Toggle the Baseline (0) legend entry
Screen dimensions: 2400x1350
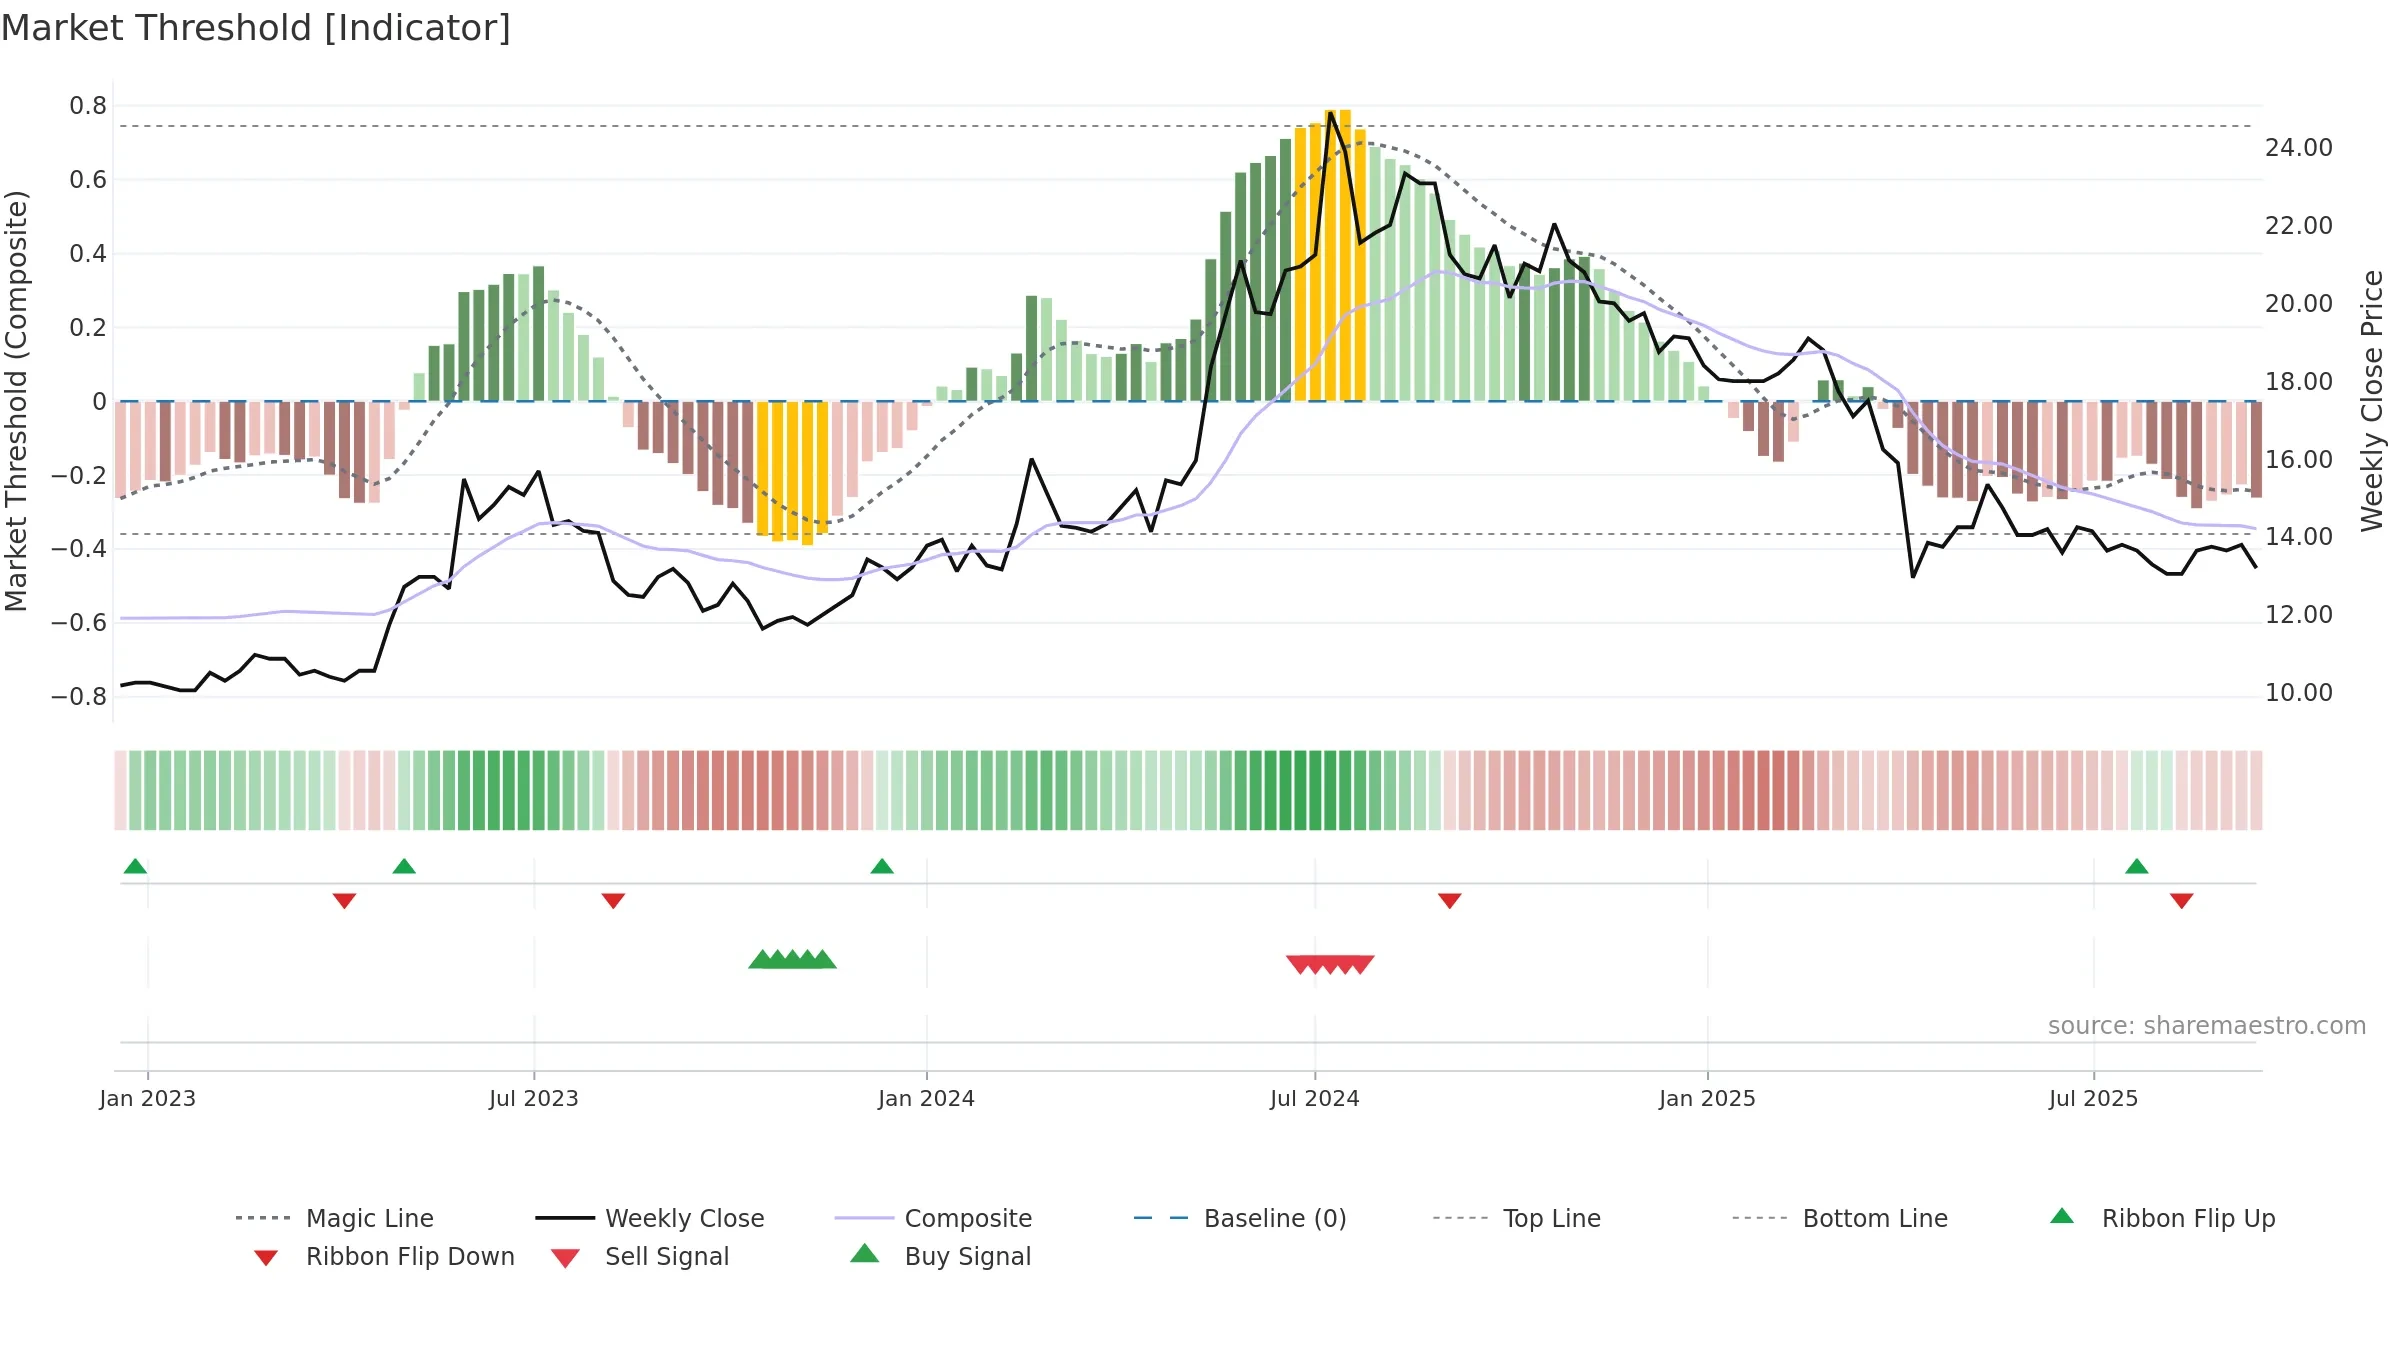[x=1240, y=1218]
